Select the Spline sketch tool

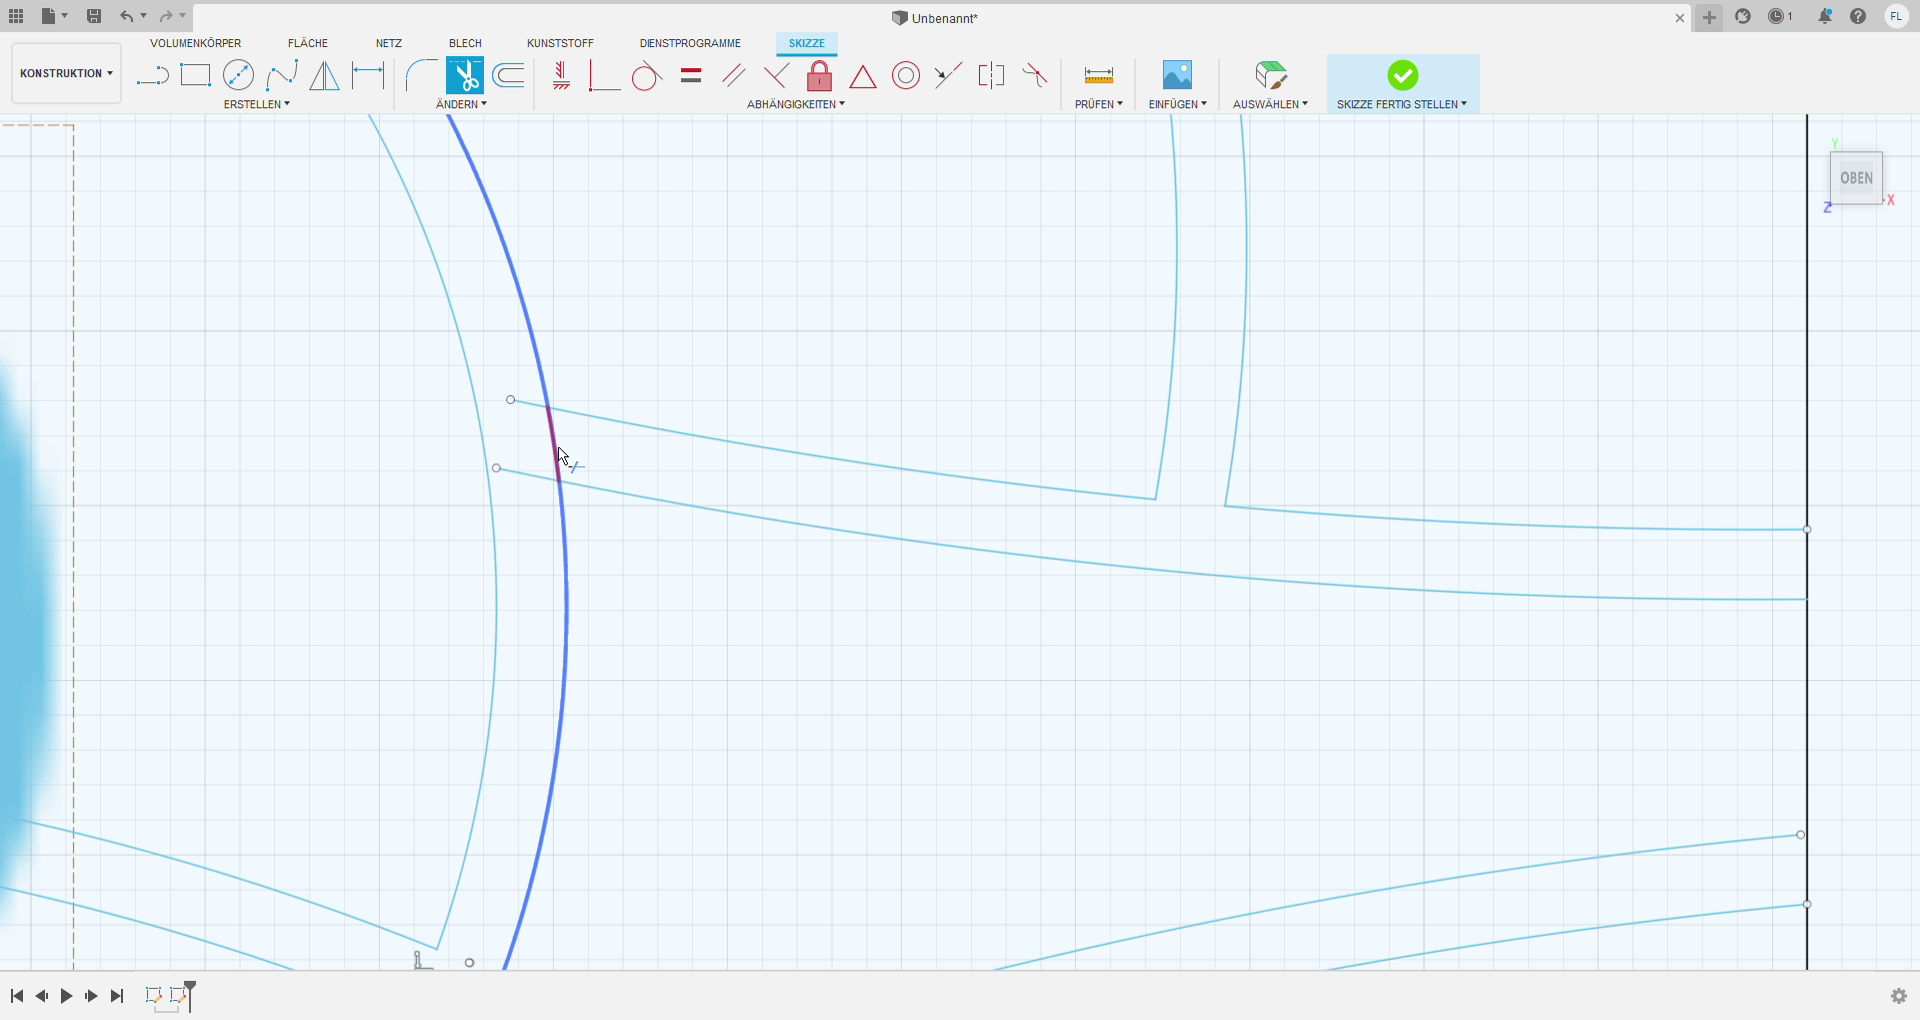(x=281, y=75)
